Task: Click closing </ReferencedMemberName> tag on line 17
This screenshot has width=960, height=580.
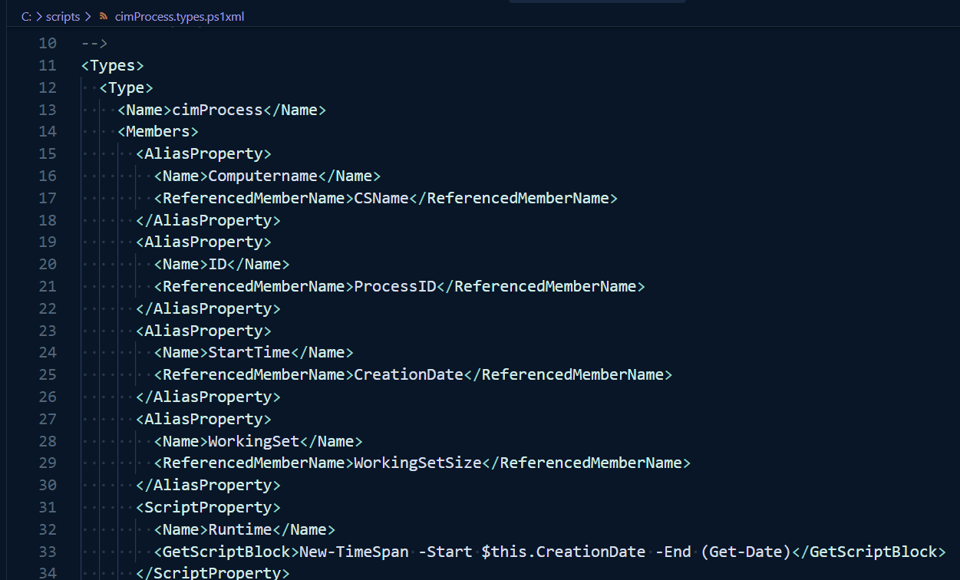Action: pyautogui.click(x=513, y=198)
